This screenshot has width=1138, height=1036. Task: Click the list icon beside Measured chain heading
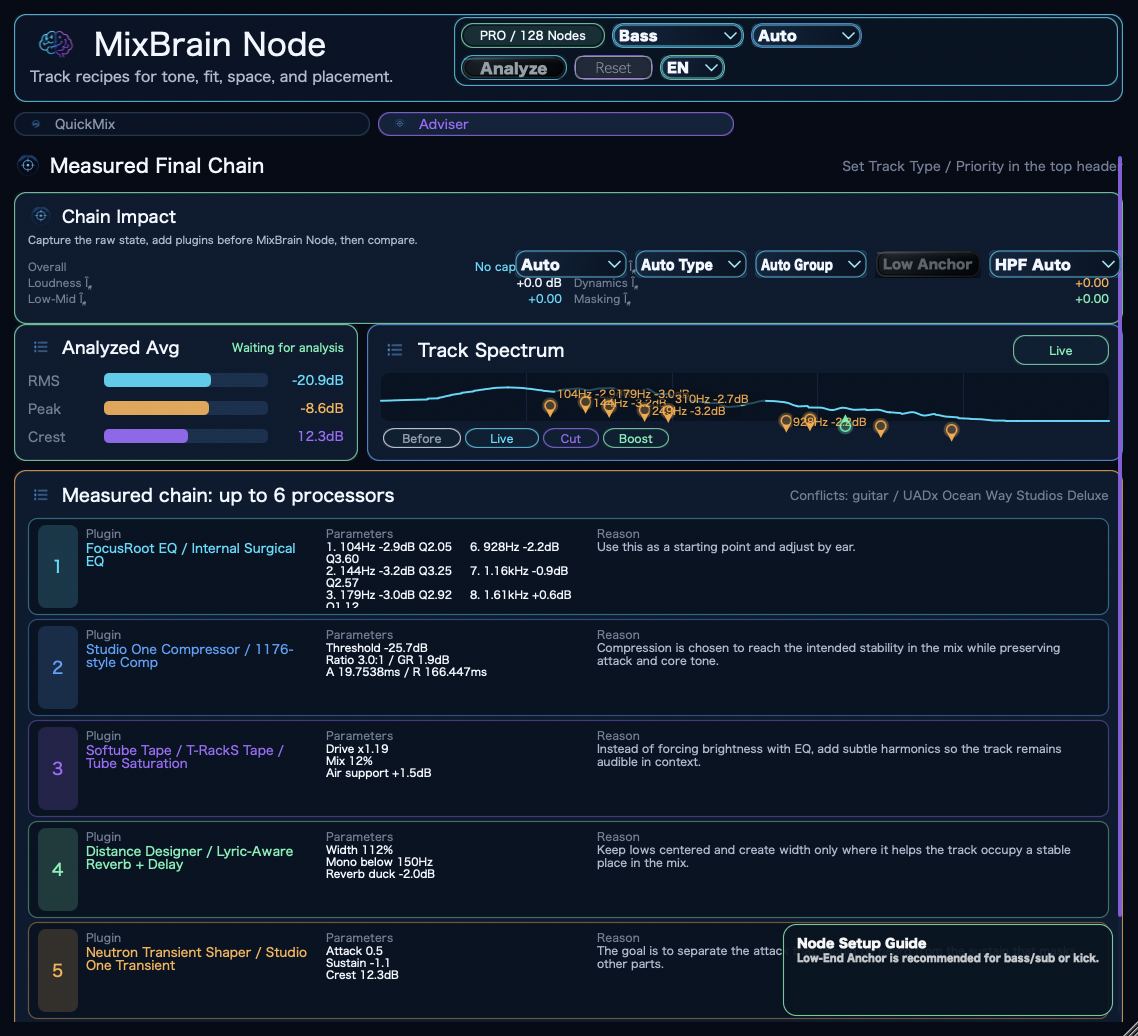point(41,495)
